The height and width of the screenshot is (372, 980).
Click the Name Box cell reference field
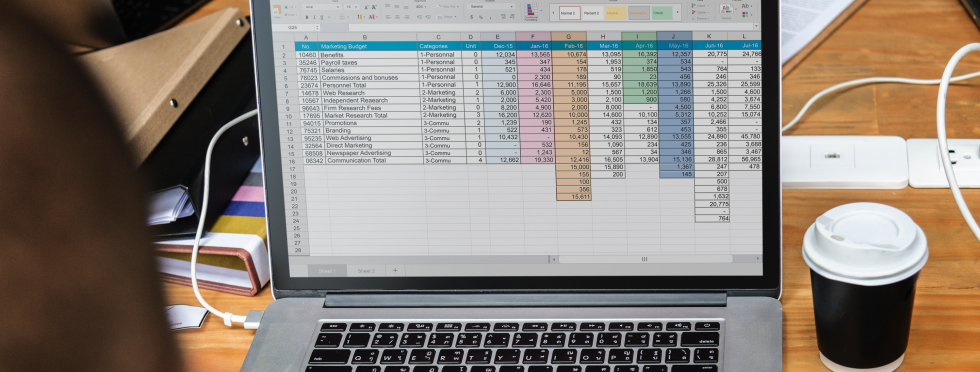tap(292, 28)
